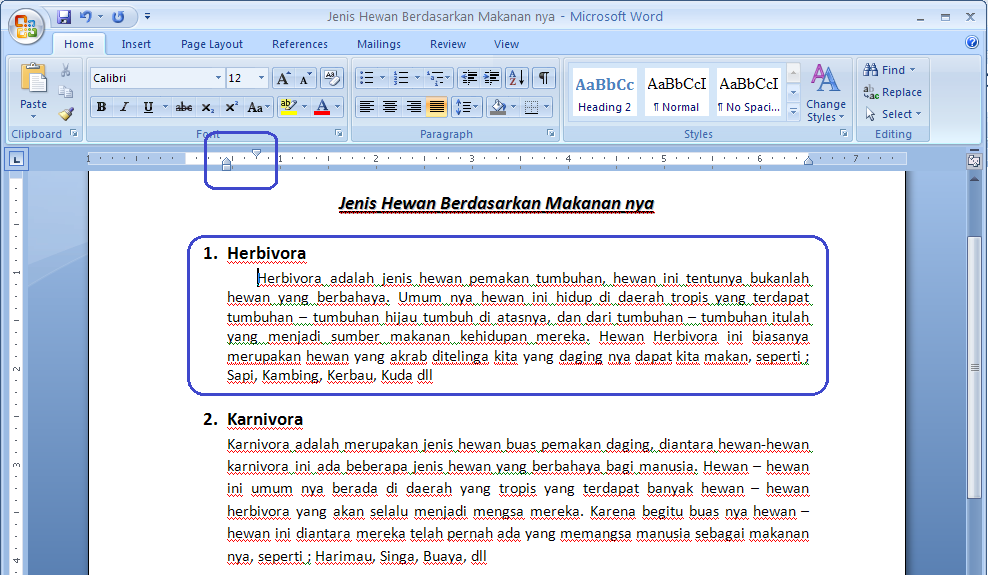This screenshot has height=575, width=988.
Task: Center align text
Action: [x=390, y=107]
